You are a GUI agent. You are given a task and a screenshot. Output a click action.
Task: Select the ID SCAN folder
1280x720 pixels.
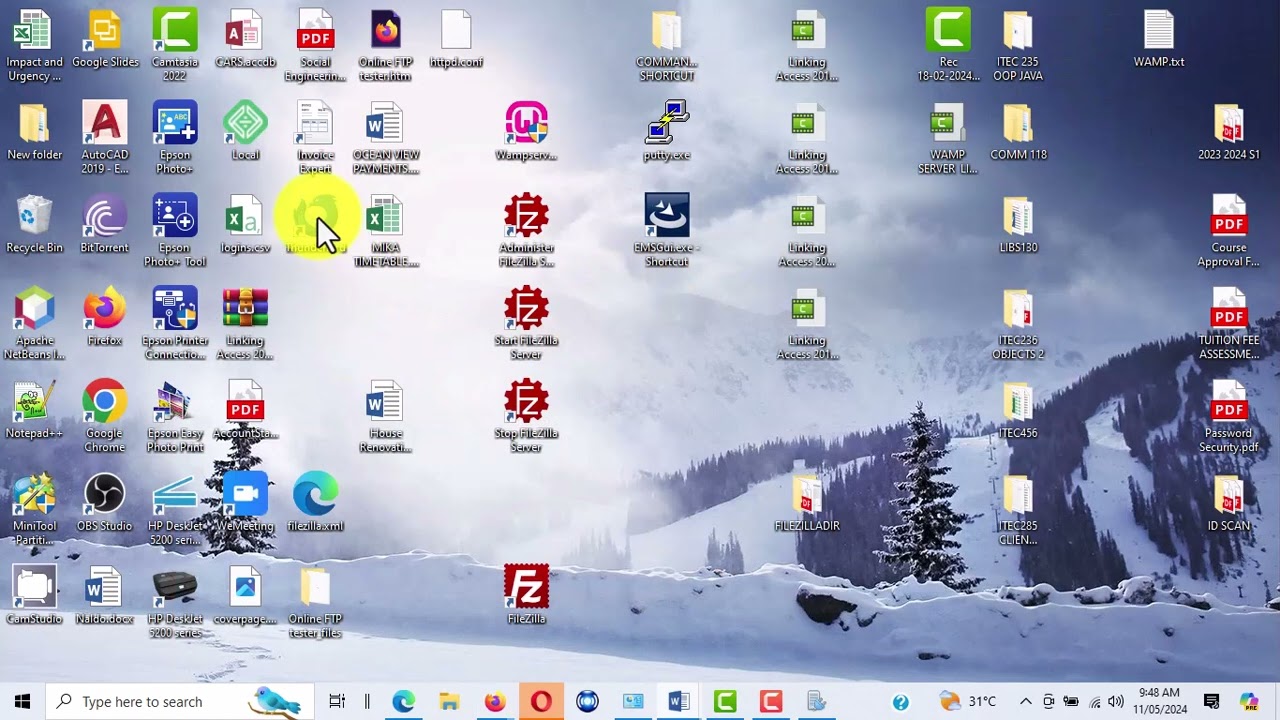1229,504
